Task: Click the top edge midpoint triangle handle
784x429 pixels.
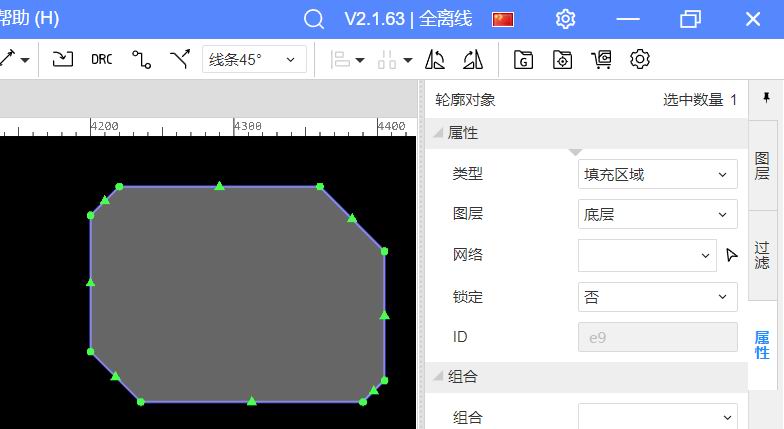Action: (220, 186)
